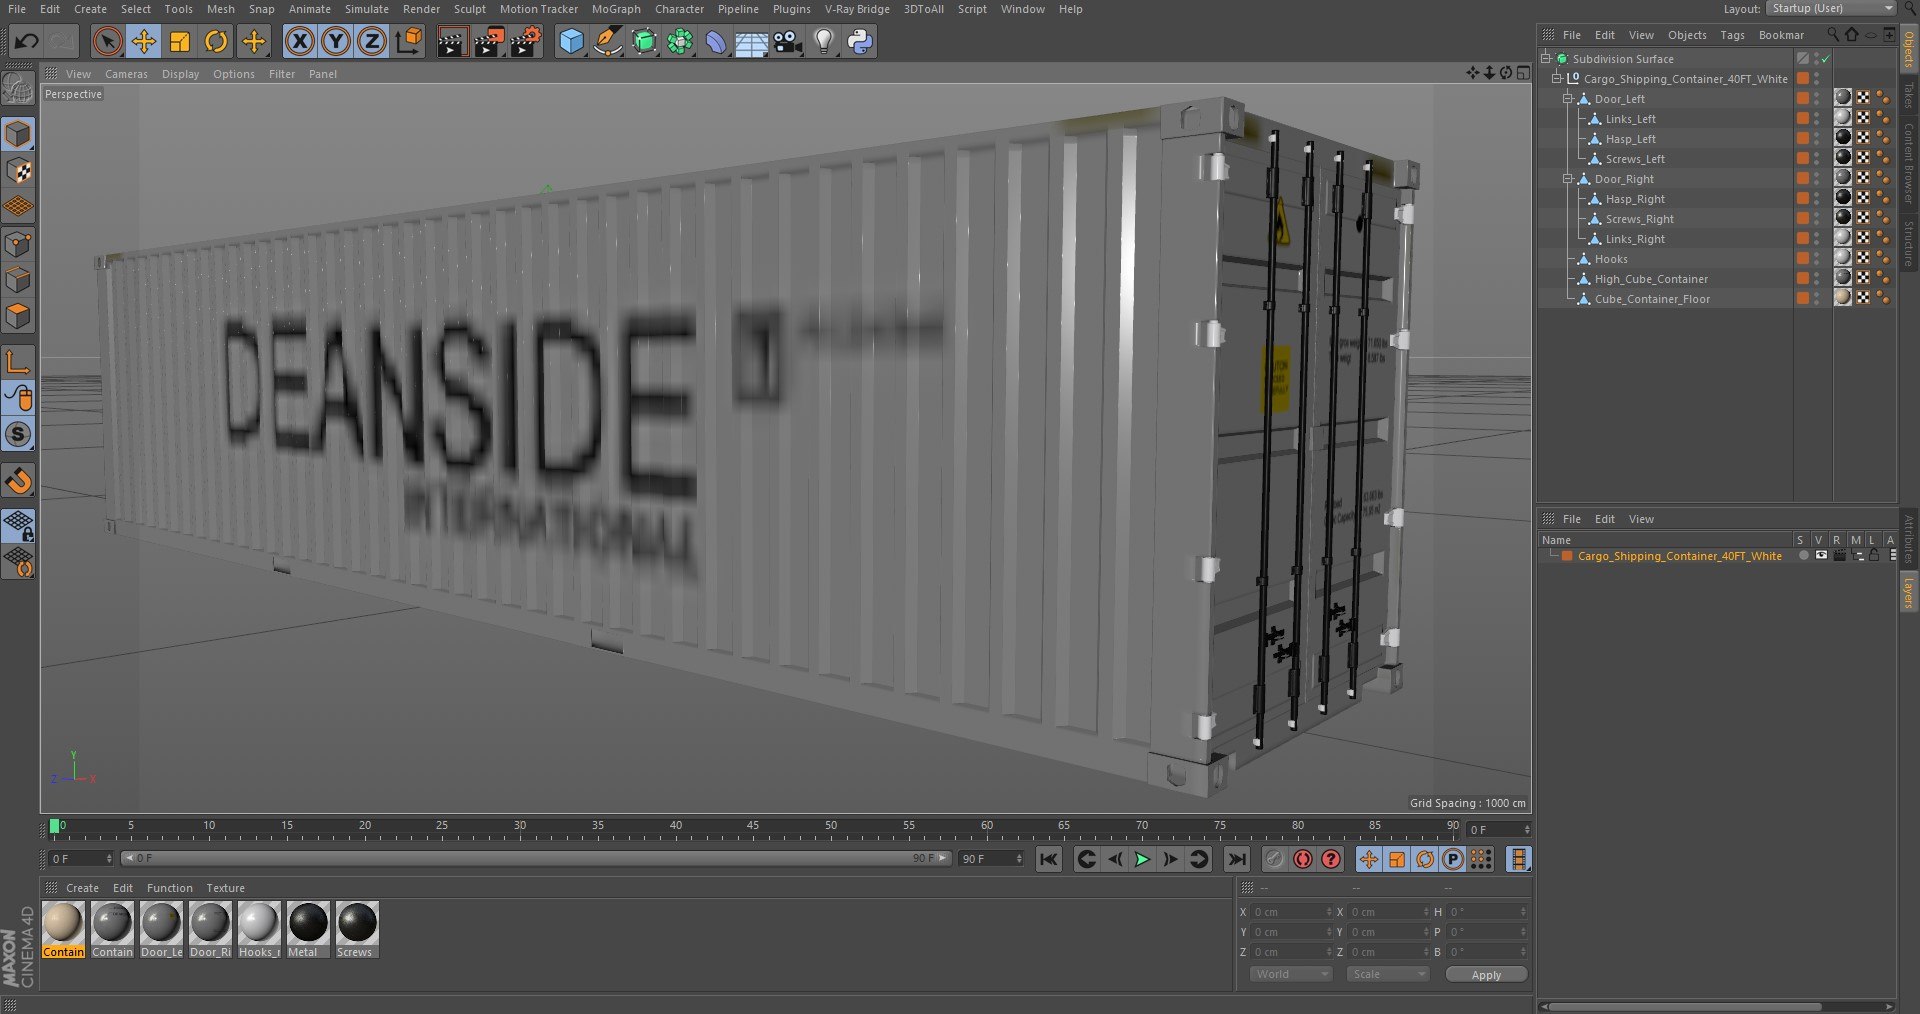This screenshot has width=1920, height=1014.
Task: Open the Deformer objects icon
Action: point(716,41)
